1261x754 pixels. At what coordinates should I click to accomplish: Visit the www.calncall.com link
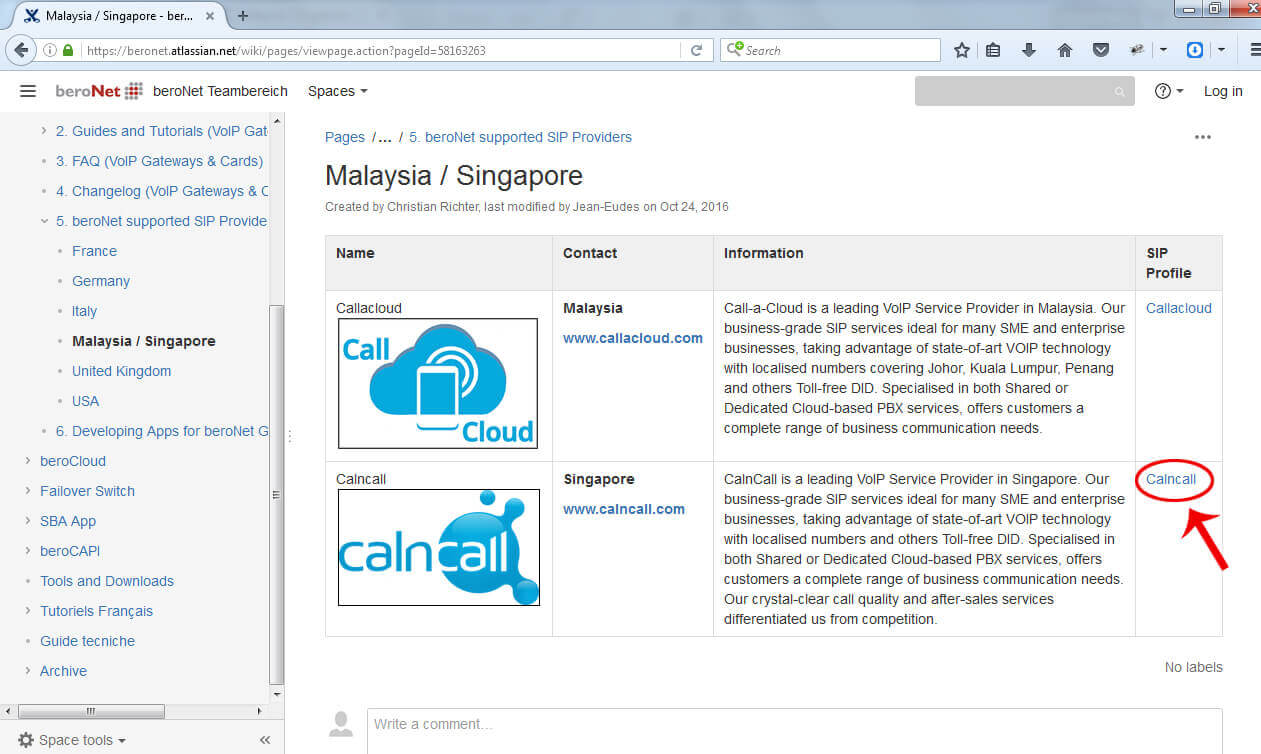coord(624,509)
